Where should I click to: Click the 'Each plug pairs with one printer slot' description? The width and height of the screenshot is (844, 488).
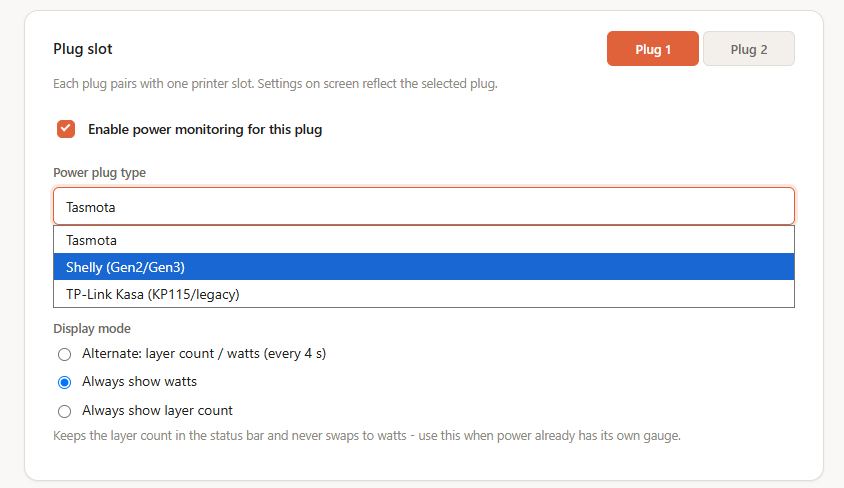pyautogui.click(x=275, y=84)
